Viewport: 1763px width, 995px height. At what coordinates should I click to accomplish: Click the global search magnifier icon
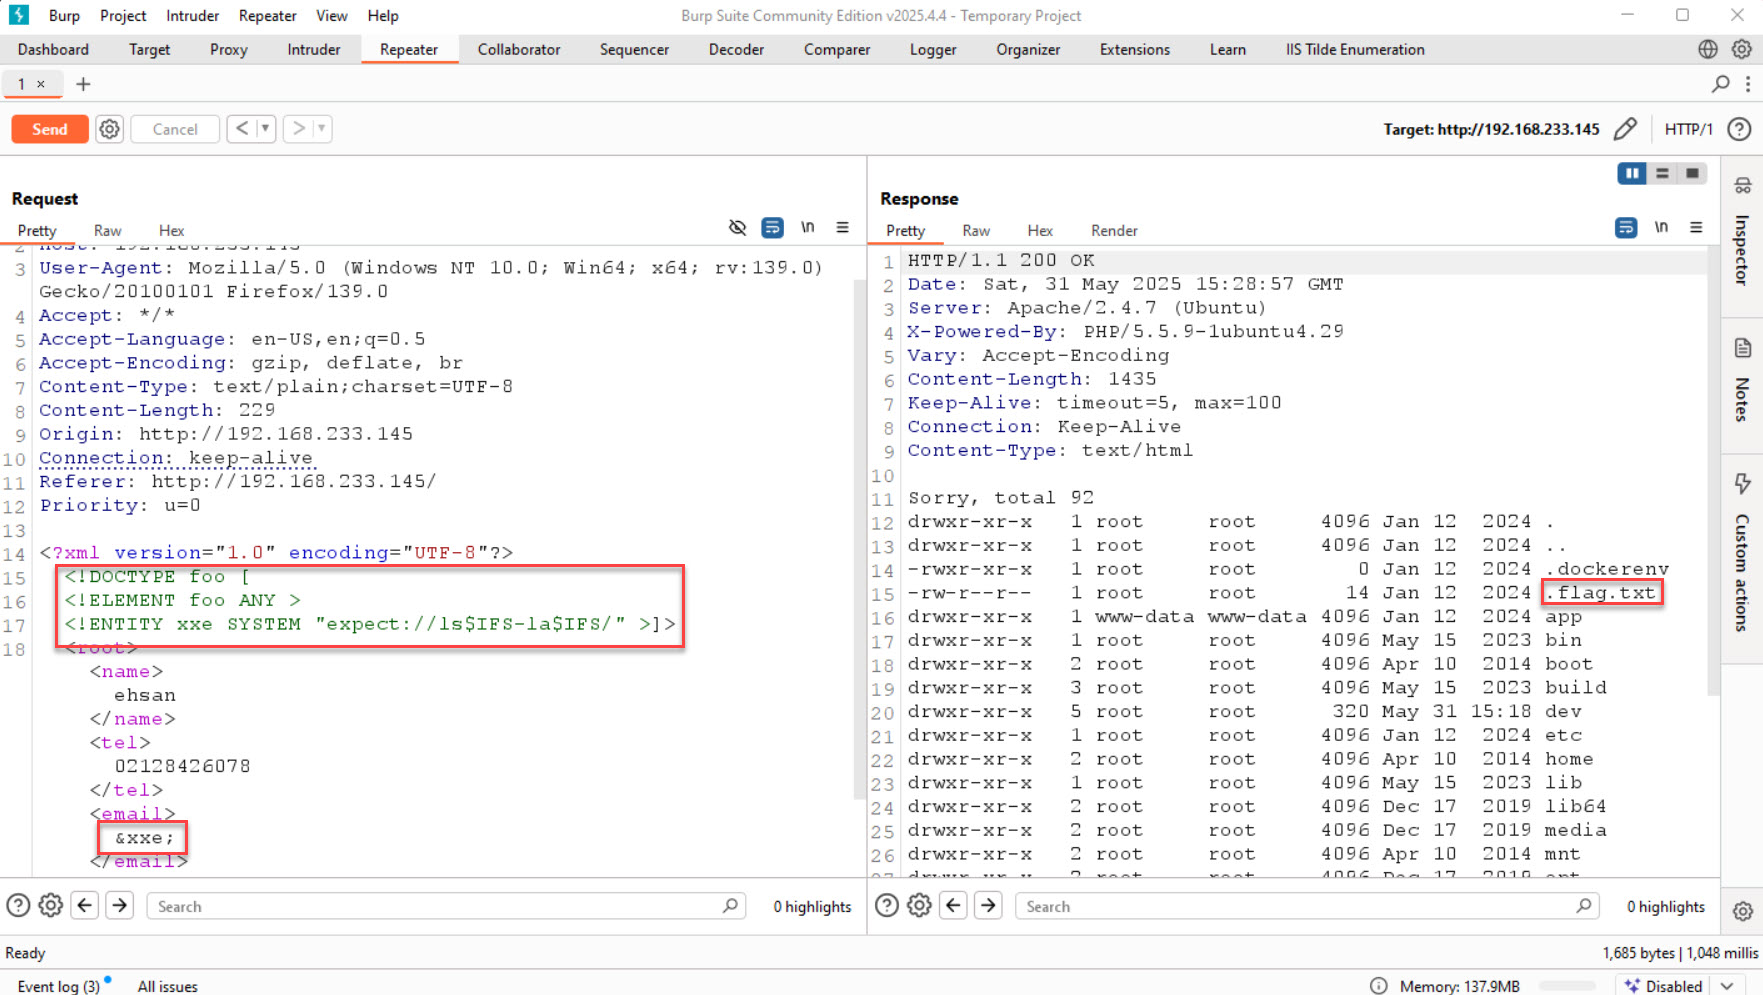(1721, 84)
